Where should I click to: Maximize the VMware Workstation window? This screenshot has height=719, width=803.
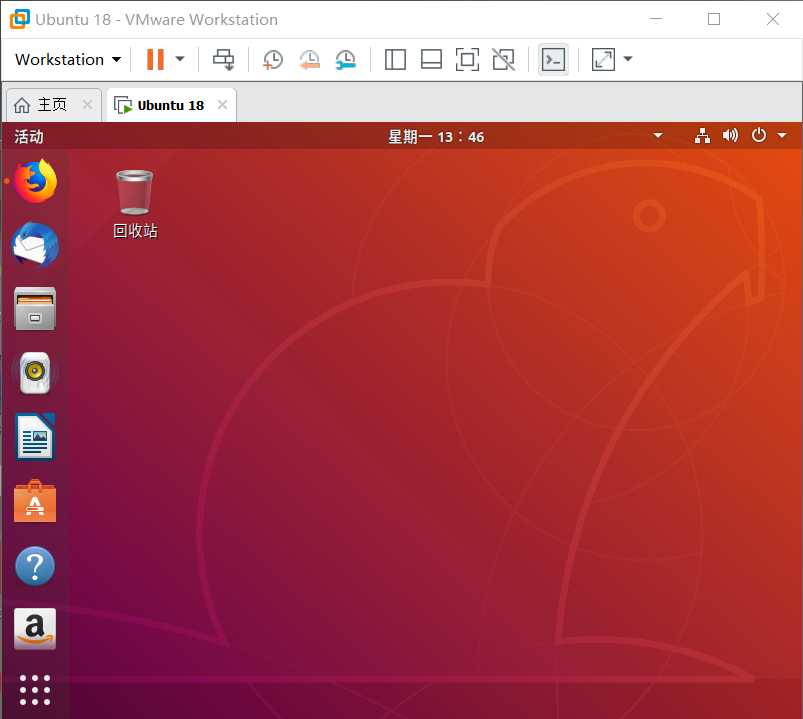tap(714, 19)
